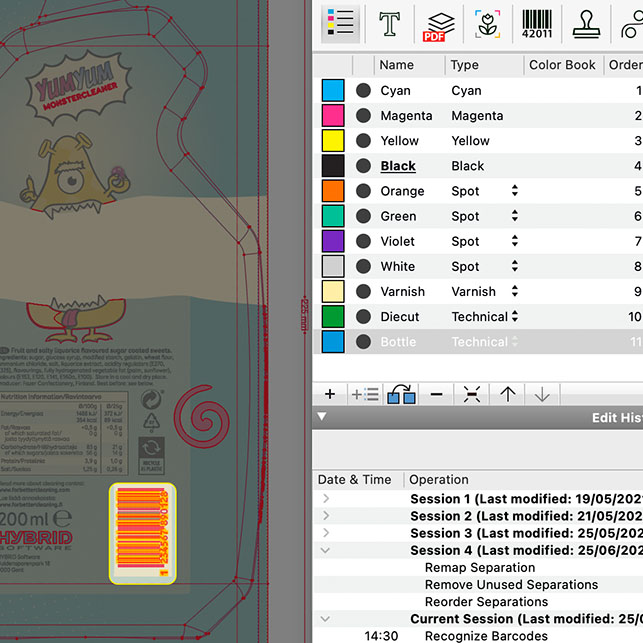Screen dimensions: 643x643
Task: Open type dropdown for Diecut separation
Action: pos(515,316)
